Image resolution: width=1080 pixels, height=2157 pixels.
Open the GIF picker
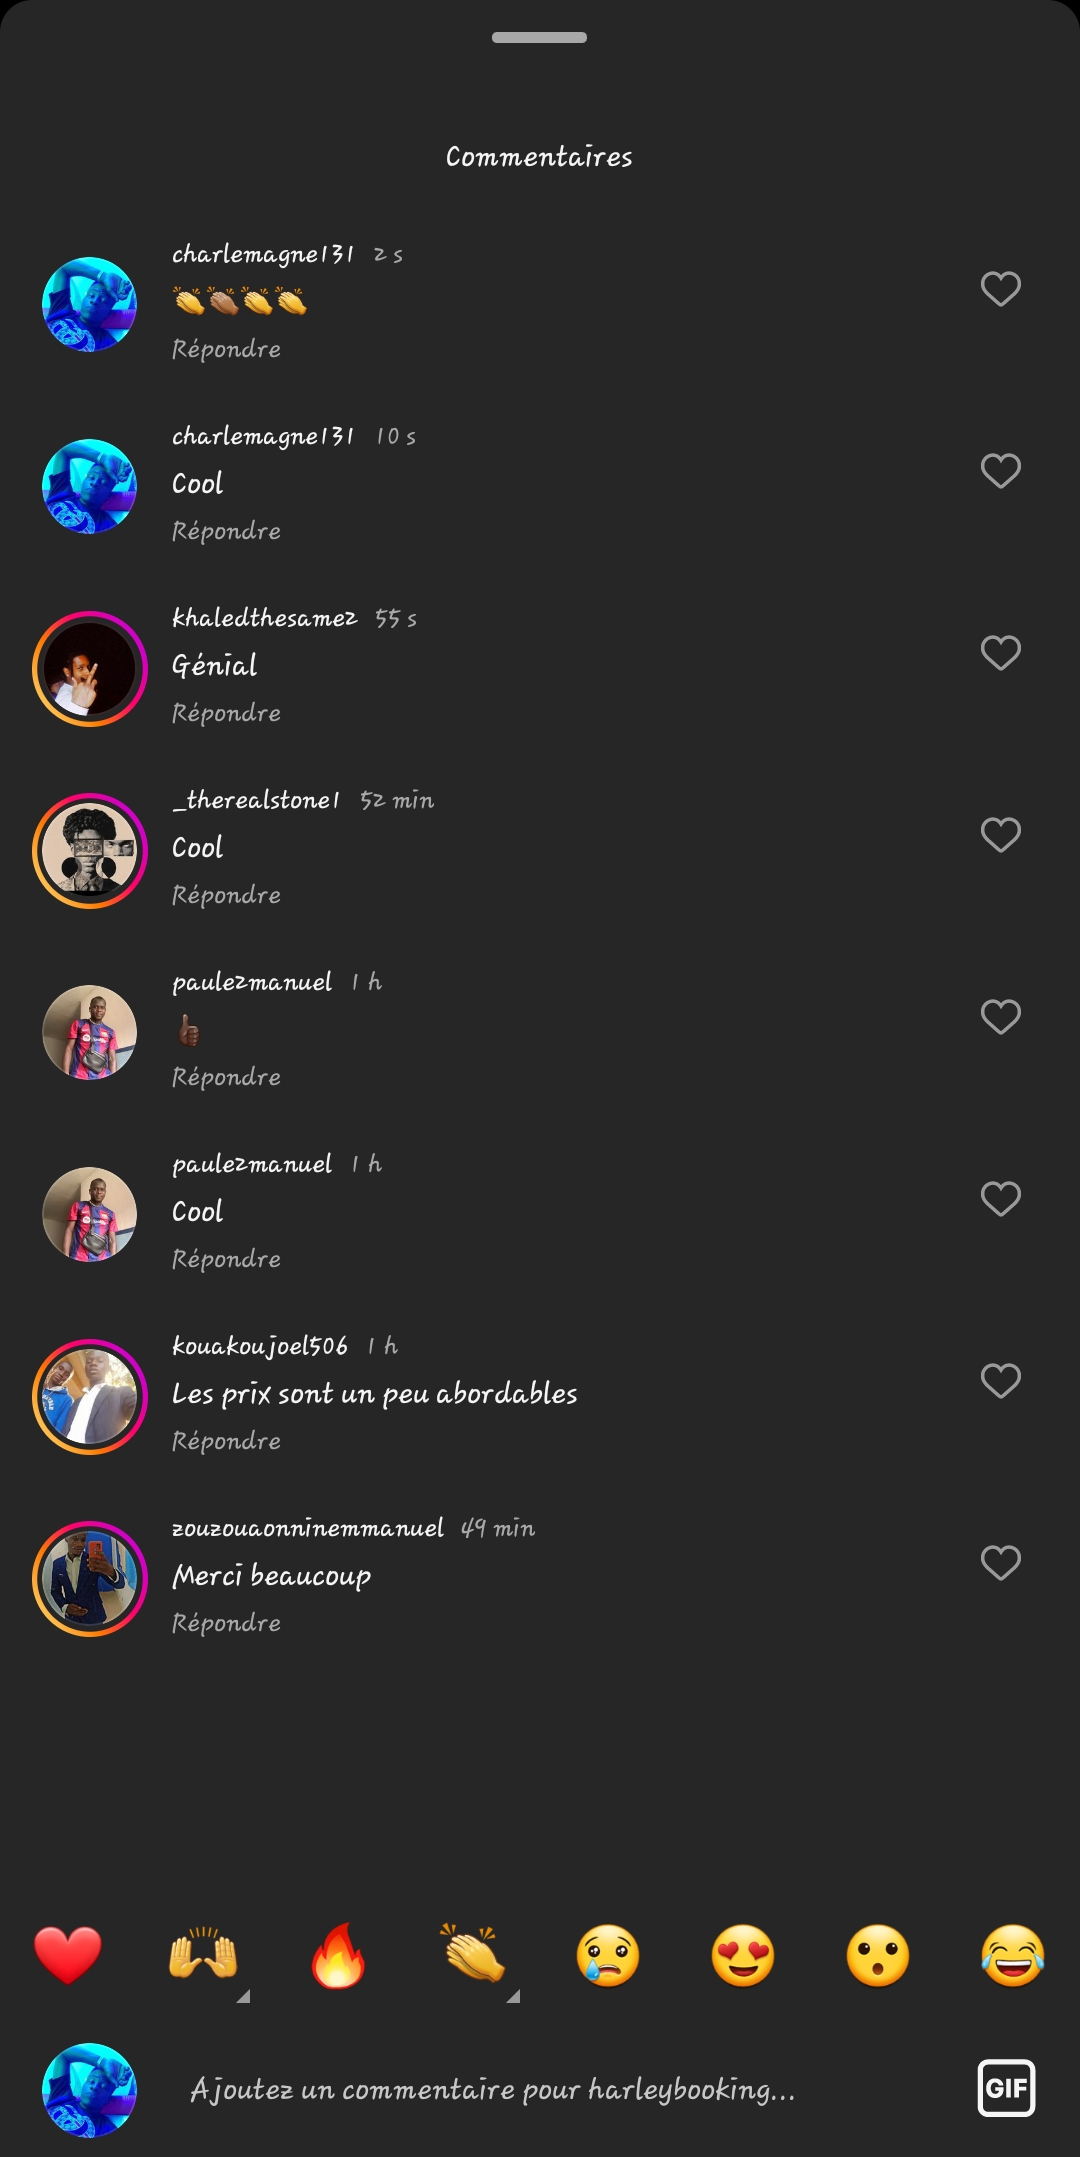tap(1006, 2088)
